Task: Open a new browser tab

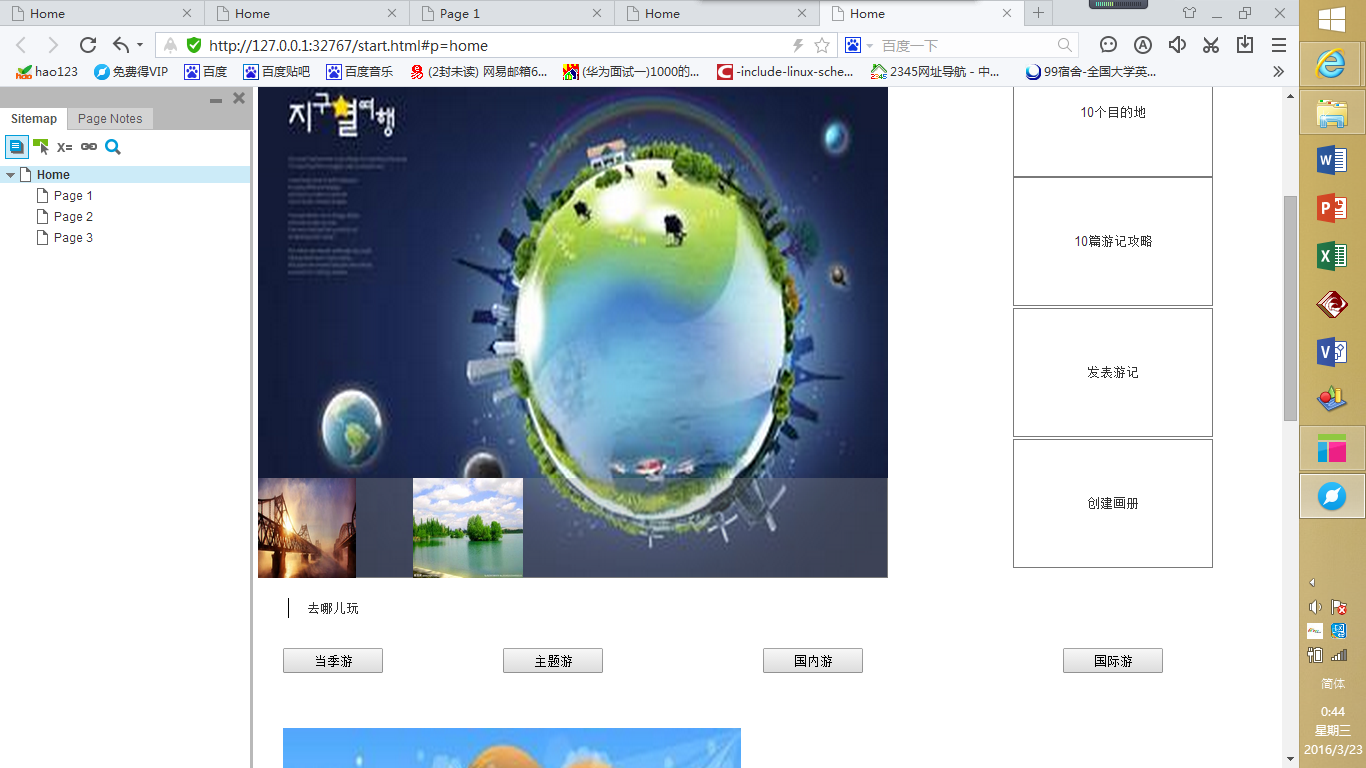Action: pyautogui.click(x=1038, y=13)
